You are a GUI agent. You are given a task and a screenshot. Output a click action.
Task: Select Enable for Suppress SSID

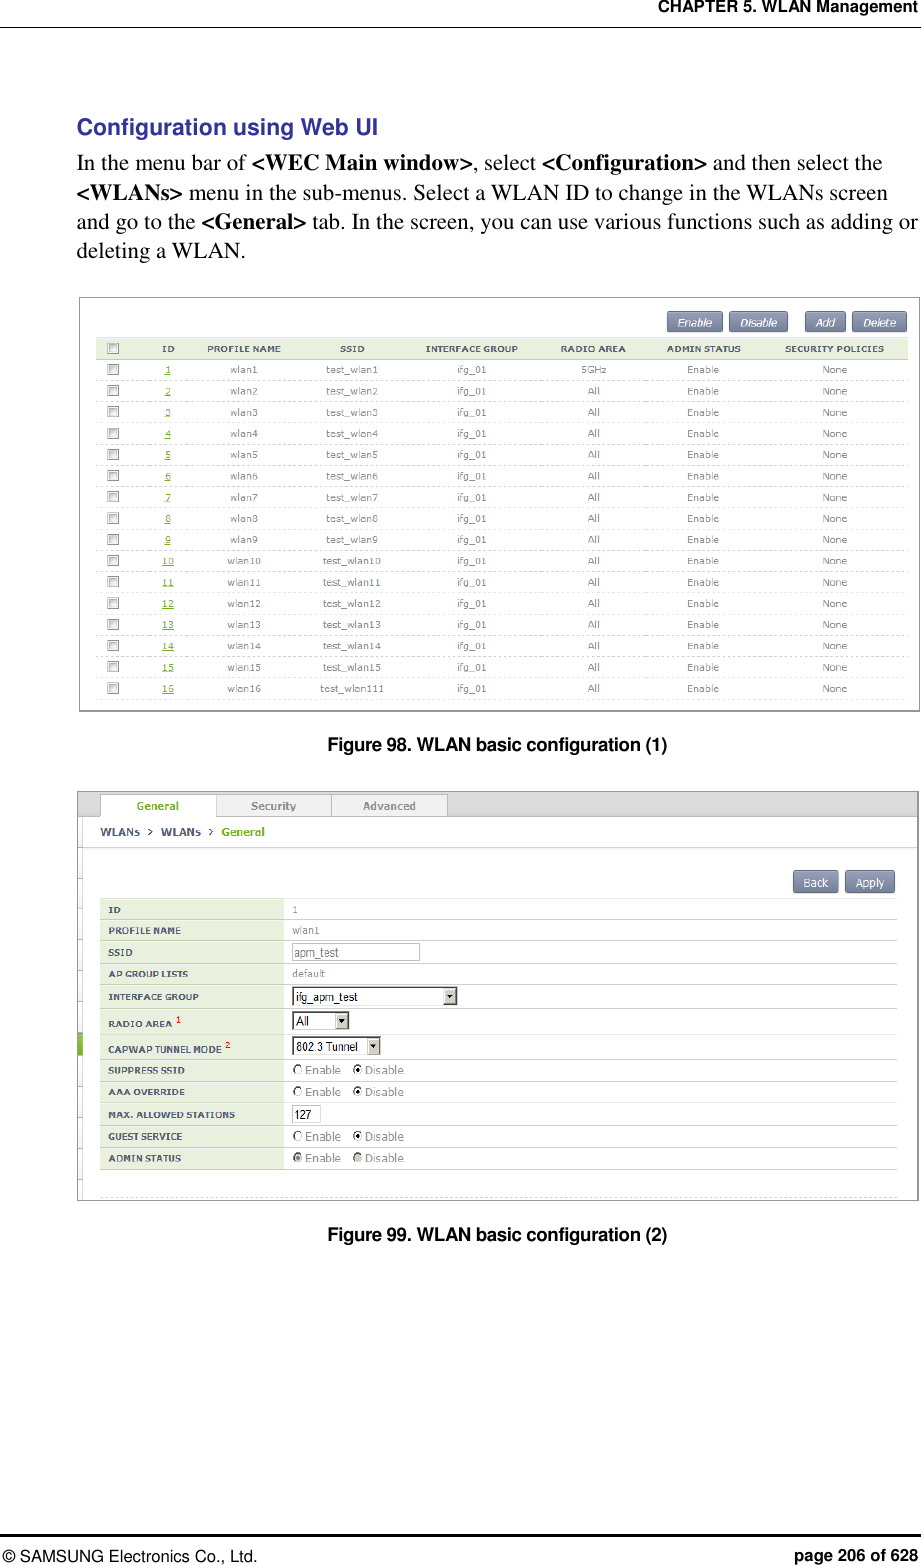point(298,1070)
